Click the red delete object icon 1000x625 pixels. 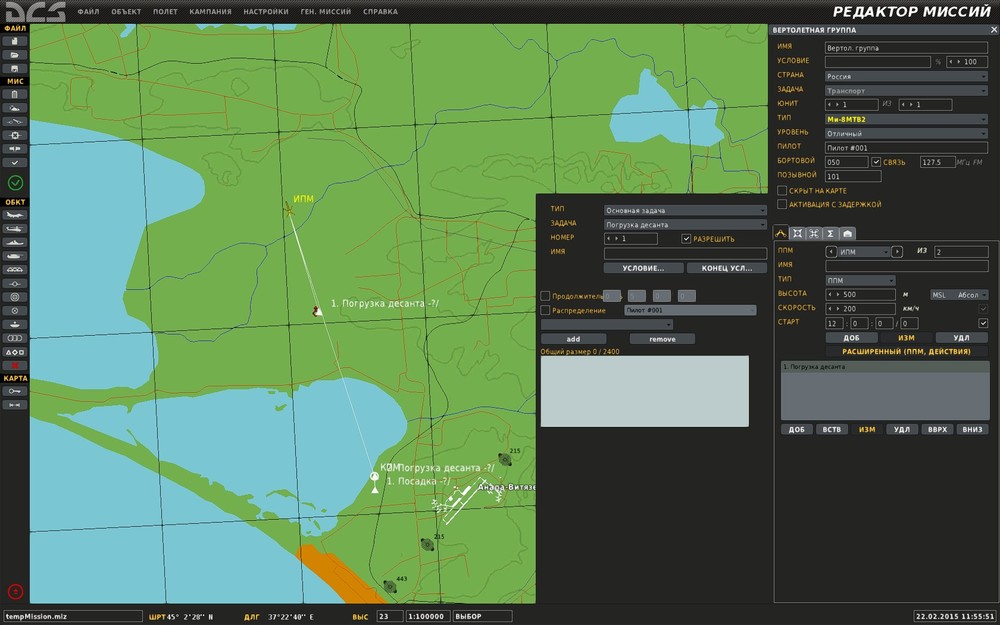click(15, 366)
